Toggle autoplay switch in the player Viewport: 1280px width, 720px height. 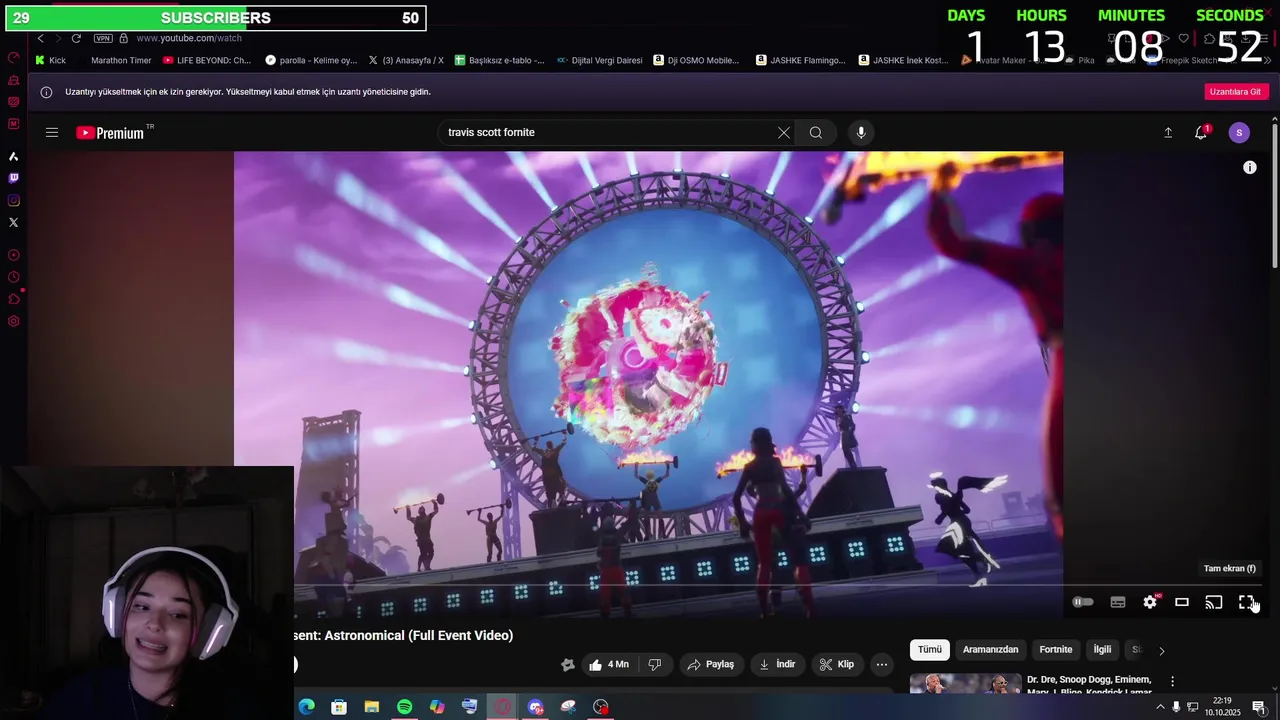tap(1083, 602)
